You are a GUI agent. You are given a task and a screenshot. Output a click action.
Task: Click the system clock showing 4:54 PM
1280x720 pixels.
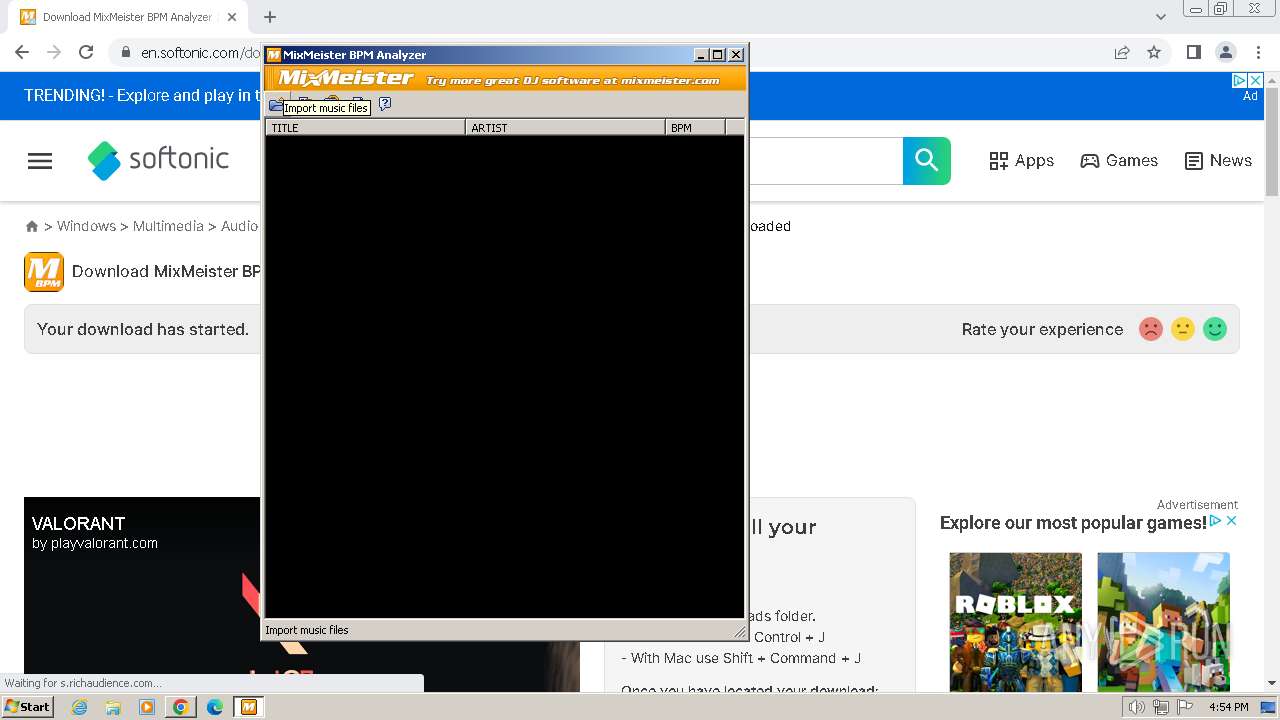point(1228,707)
